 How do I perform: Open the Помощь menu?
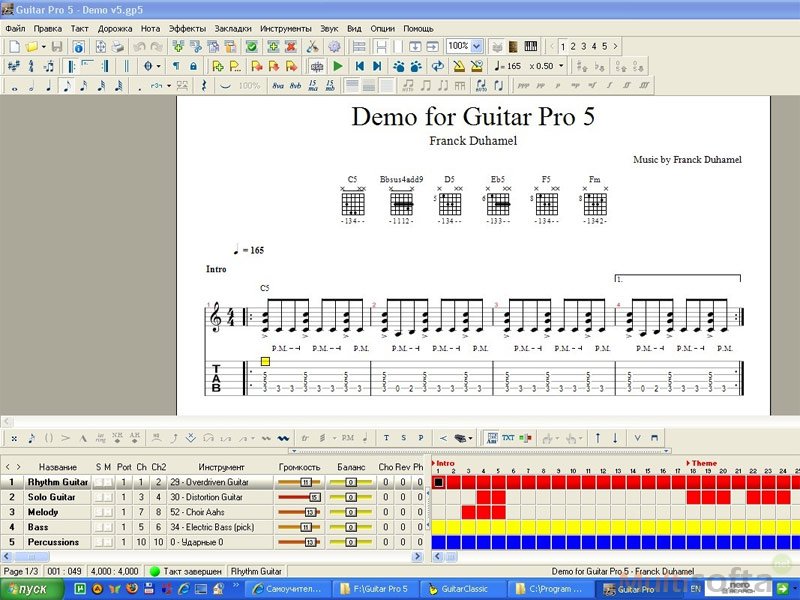click(418, 29)
